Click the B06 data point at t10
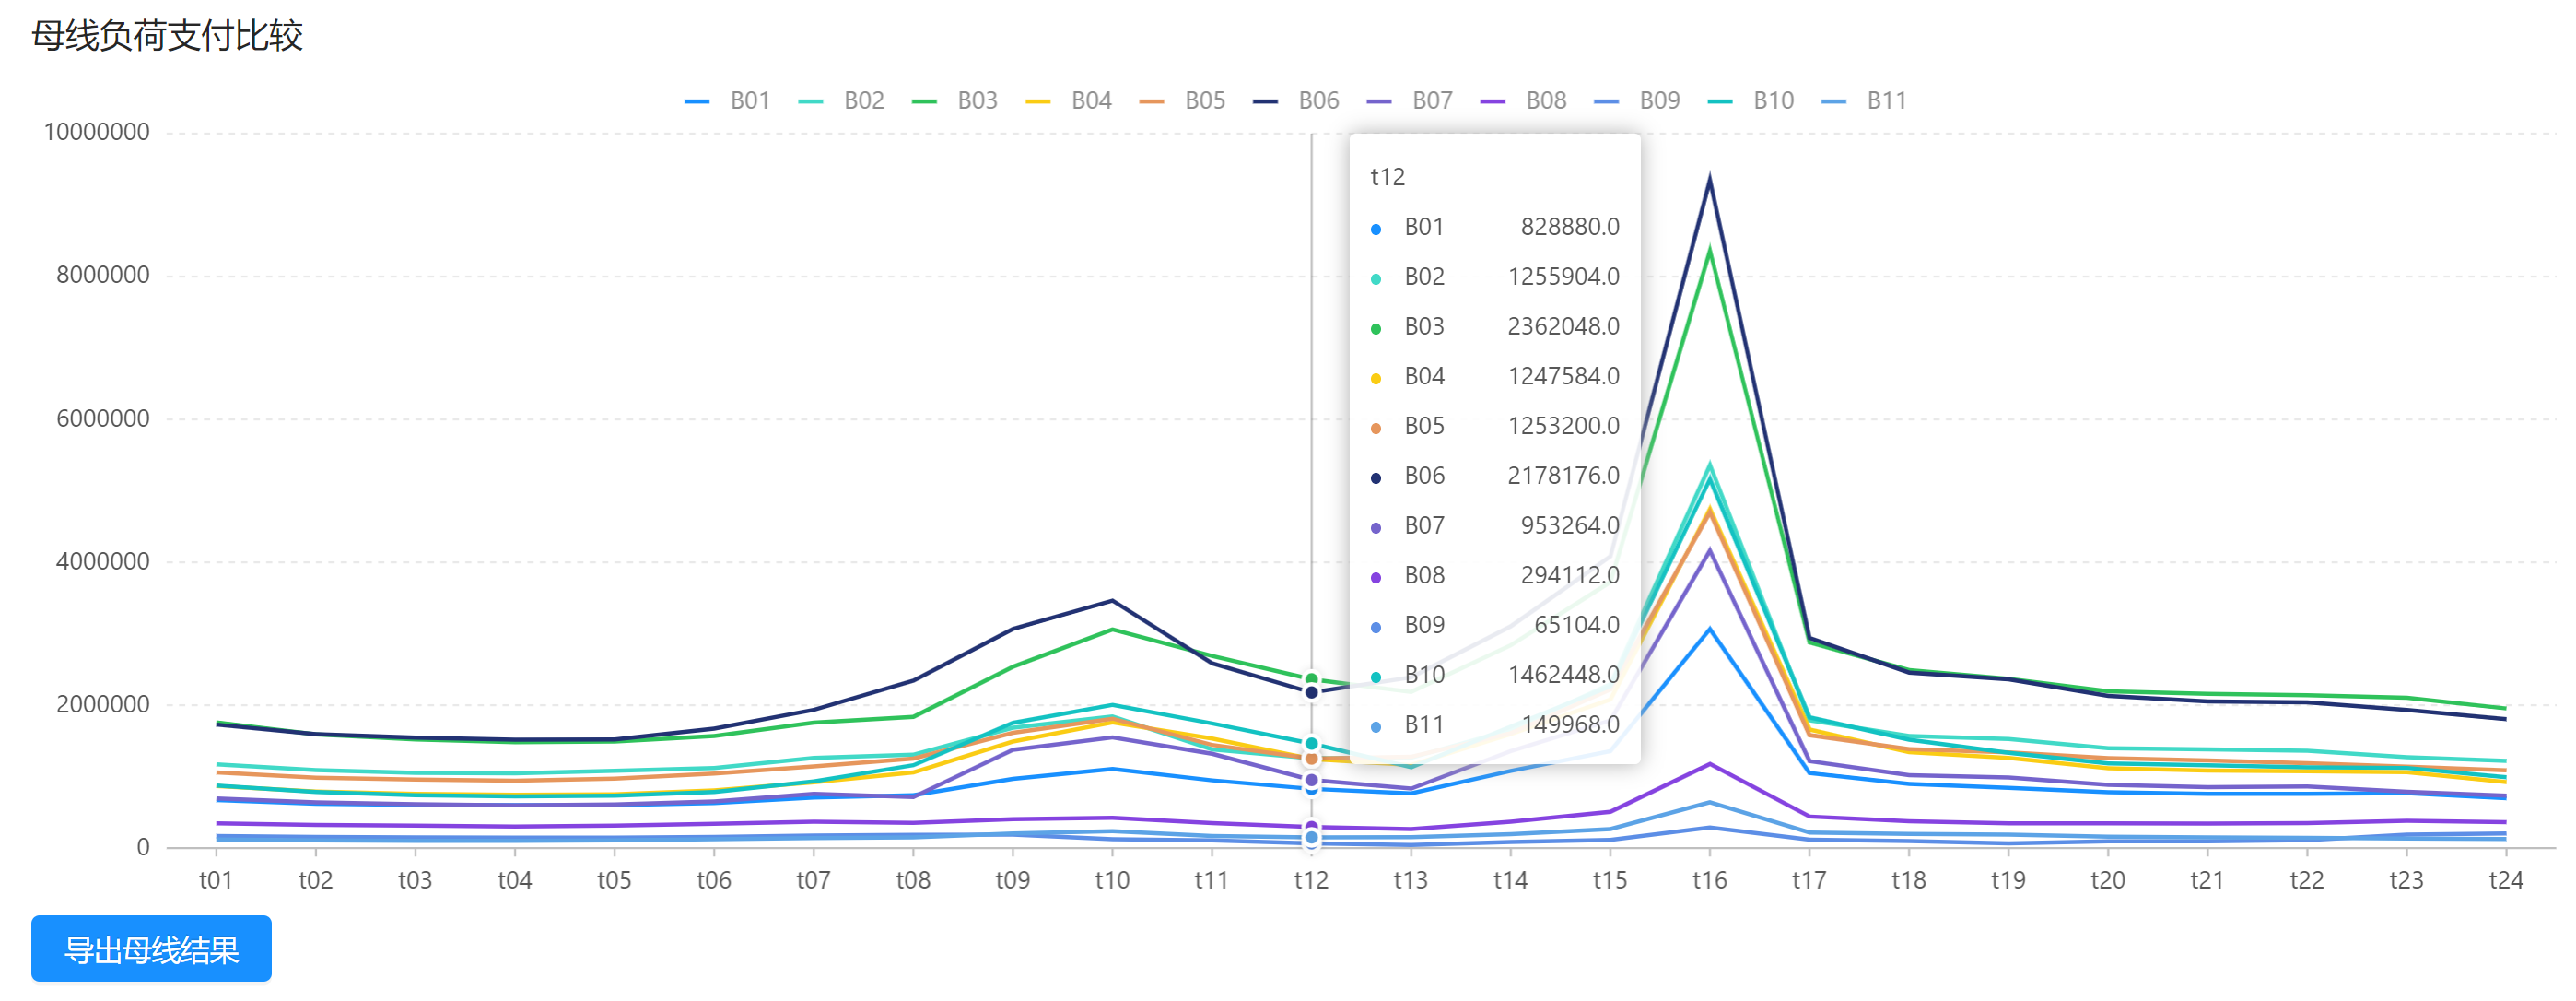This screenshot has height=1001, width=2576. pyautogui.click(x=1112, y=601)
